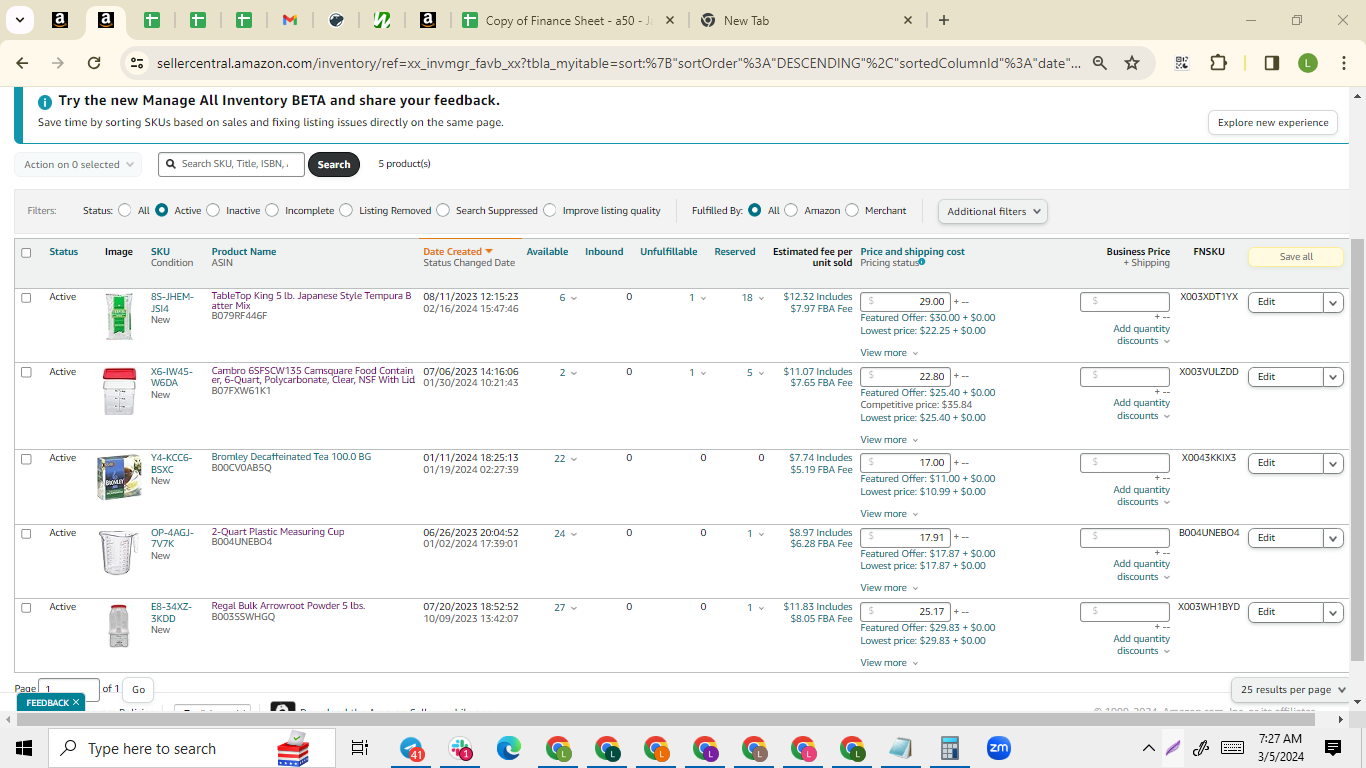Close the New Tab tab
Image resolution: width=1366 pixels, height=768 pixels.
pyautogui.click(x=908, y=20)
